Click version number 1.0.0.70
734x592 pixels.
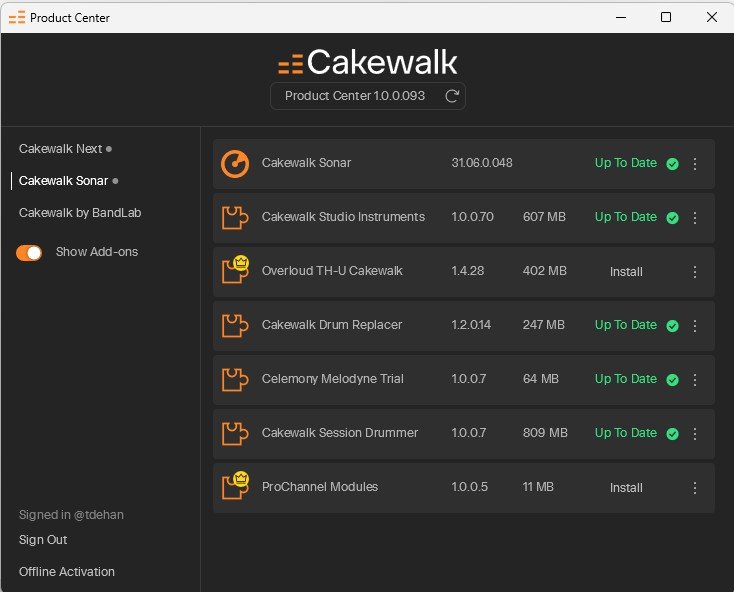coord(472,217)
